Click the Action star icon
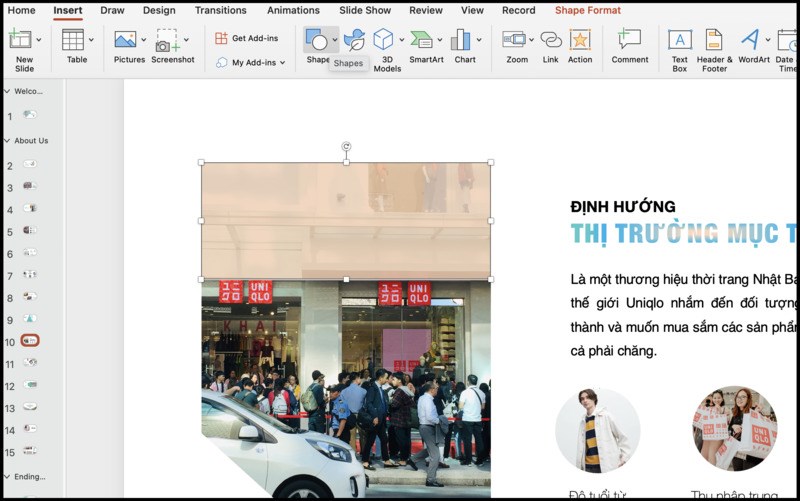The image size is (800, 501). [x=580, y=40]
